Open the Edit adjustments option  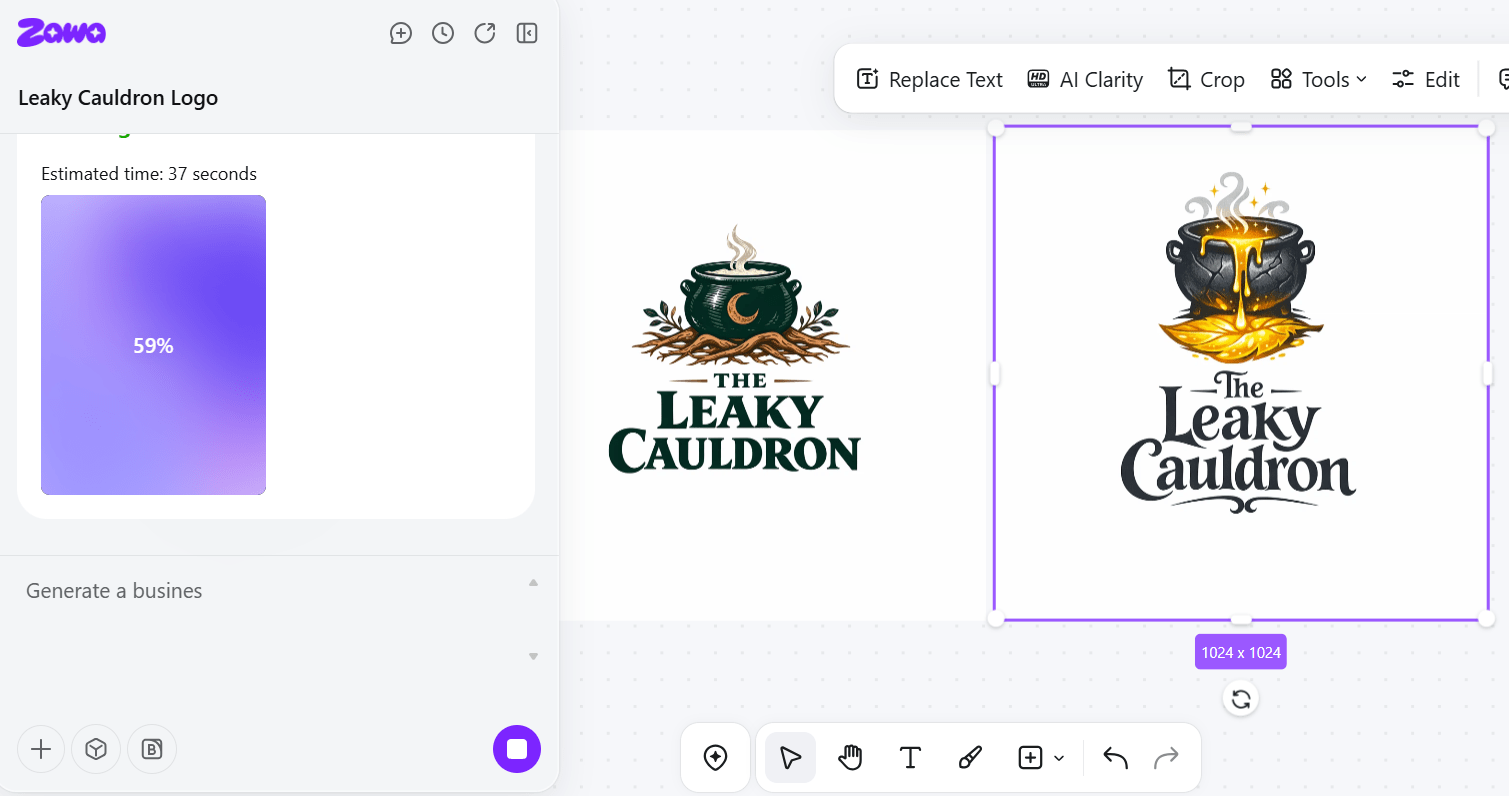(x=1426, y=80)
